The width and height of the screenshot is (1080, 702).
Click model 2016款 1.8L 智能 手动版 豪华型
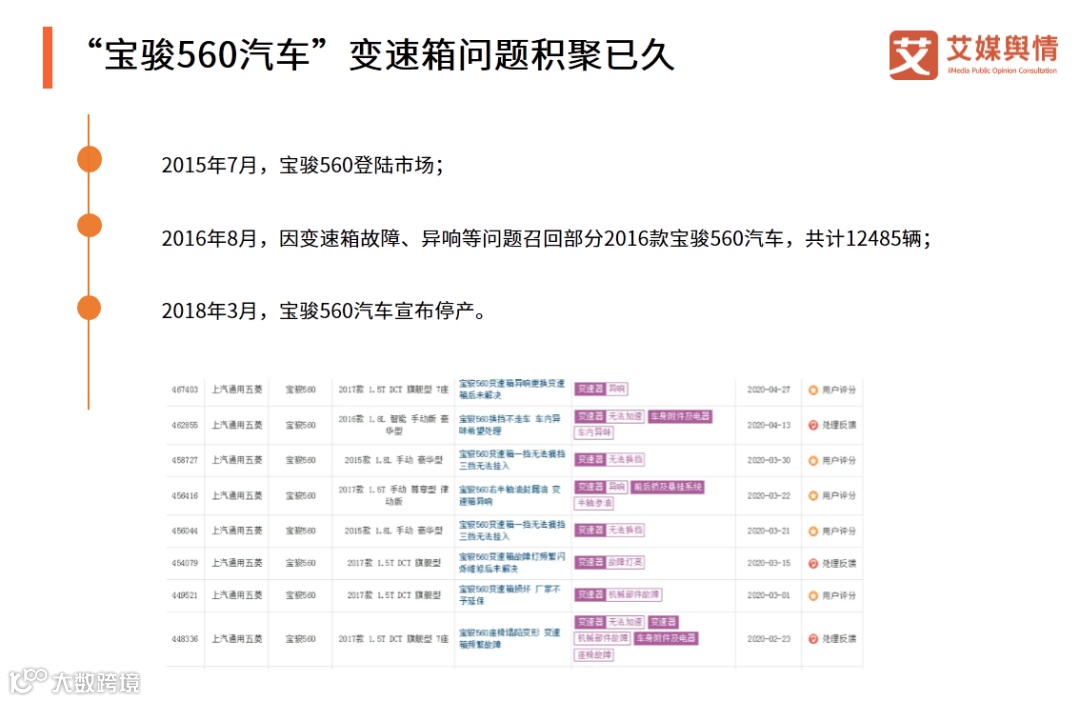[393, 425]
